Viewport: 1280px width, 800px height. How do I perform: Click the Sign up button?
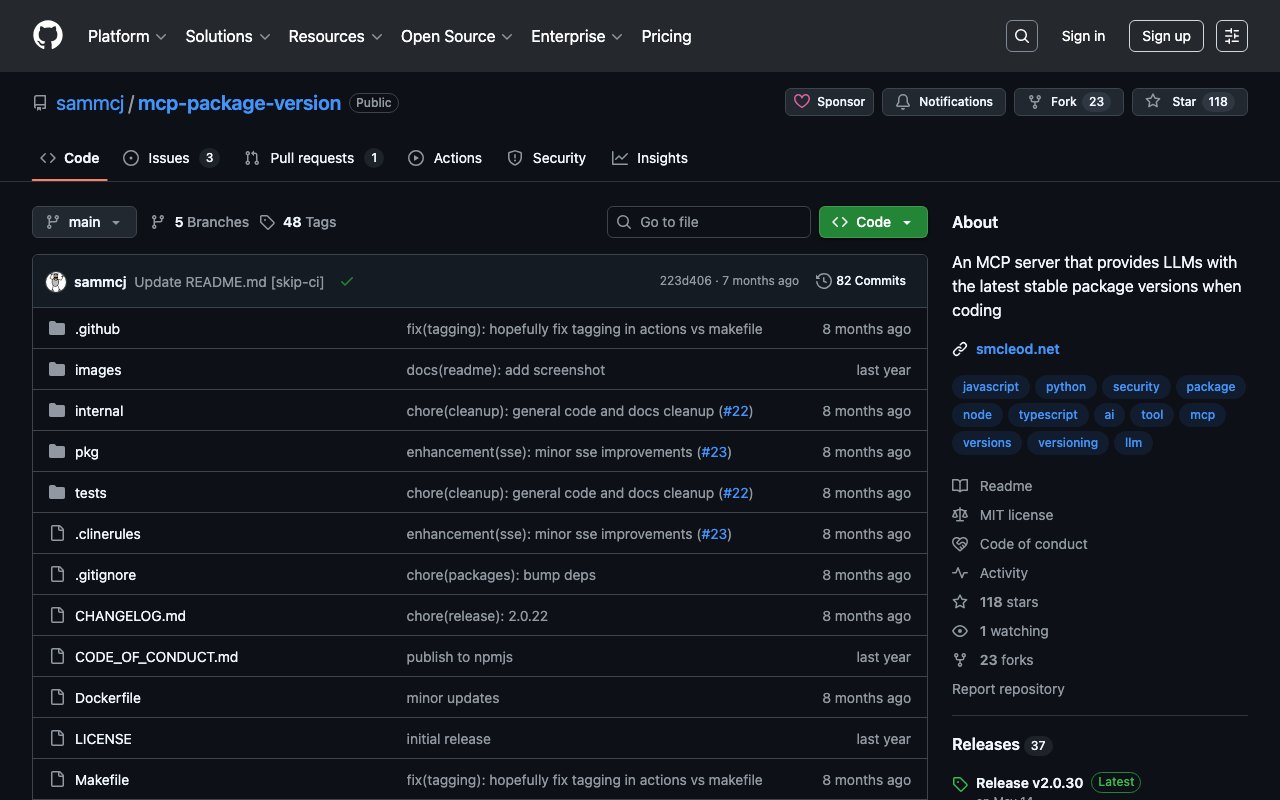pyautogui.click(x=1166, y=36)
